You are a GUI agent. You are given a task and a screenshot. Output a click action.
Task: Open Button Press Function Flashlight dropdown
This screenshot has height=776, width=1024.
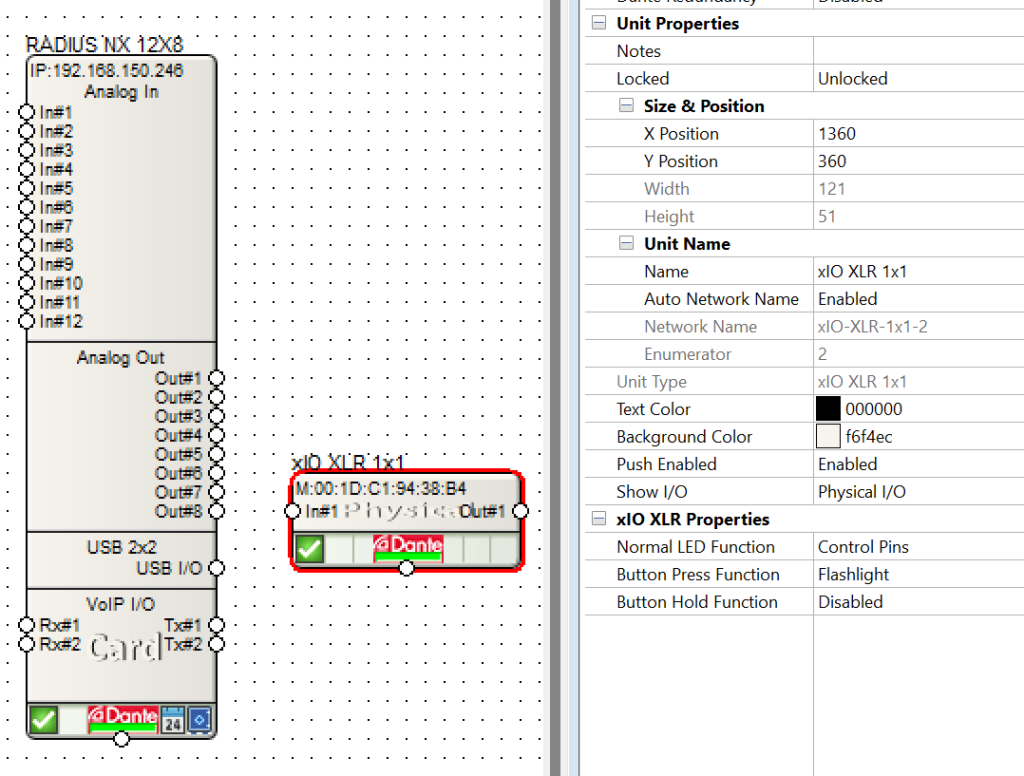(916, 575)
